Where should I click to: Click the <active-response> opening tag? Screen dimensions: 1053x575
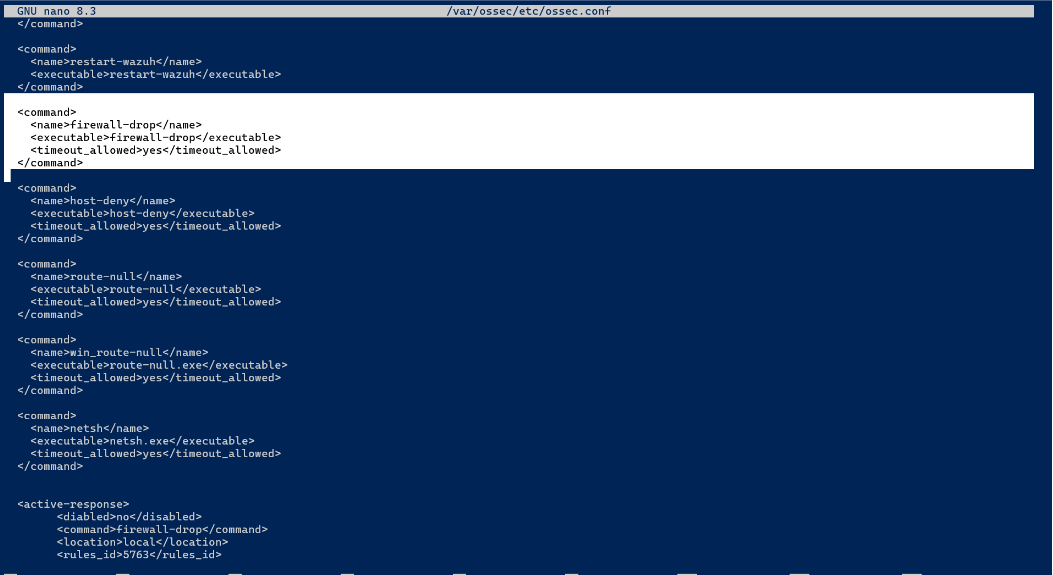[x=73, y=504]
